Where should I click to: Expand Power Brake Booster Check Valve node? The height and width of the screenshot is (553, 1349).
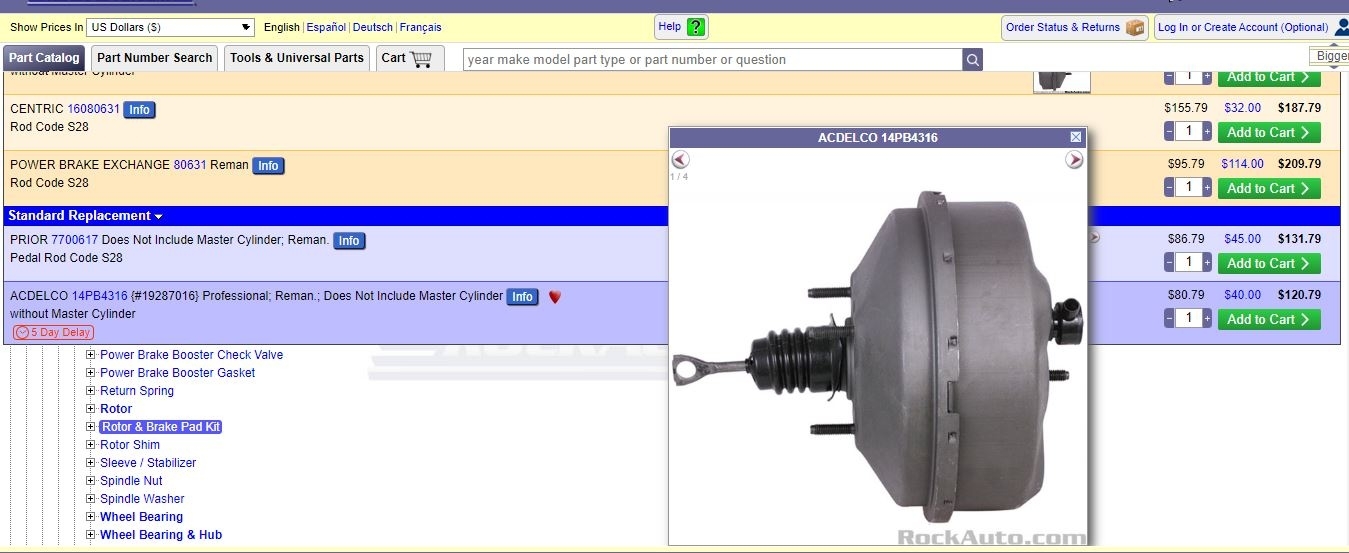click(x=91, y=355)
